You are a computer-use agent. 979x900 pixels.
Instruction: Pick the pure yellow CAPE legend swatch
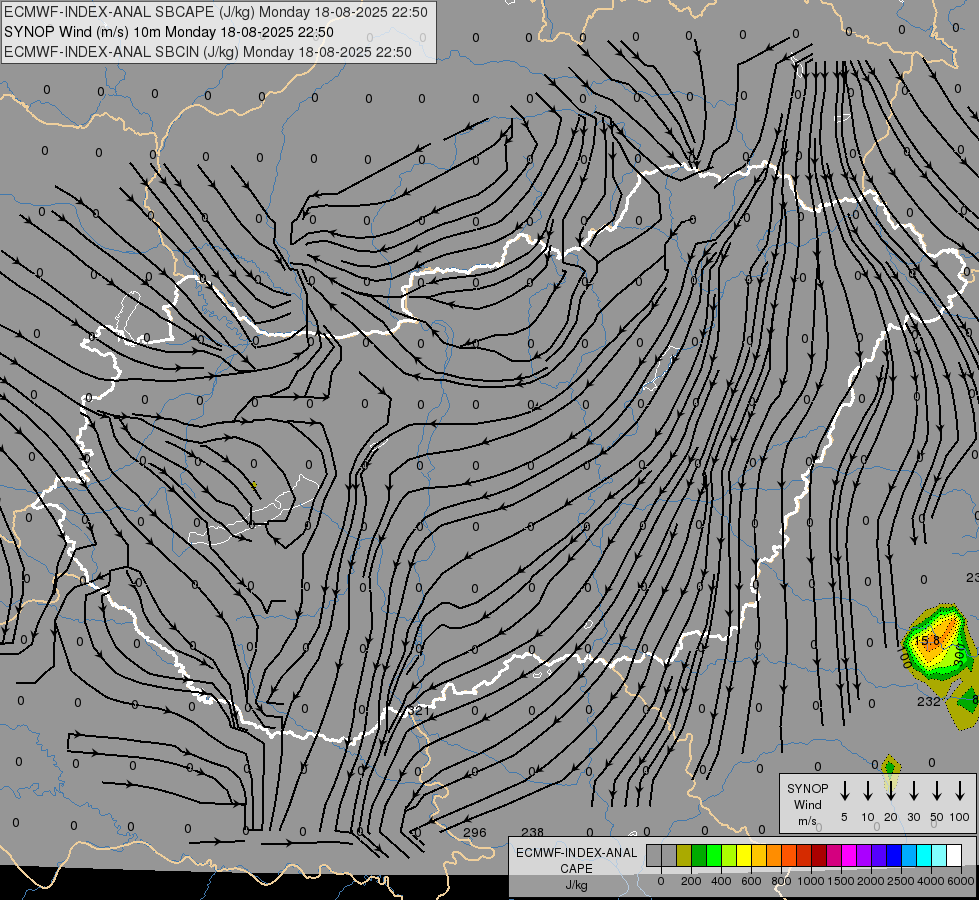pyautogui.click(x=744, y=855)
